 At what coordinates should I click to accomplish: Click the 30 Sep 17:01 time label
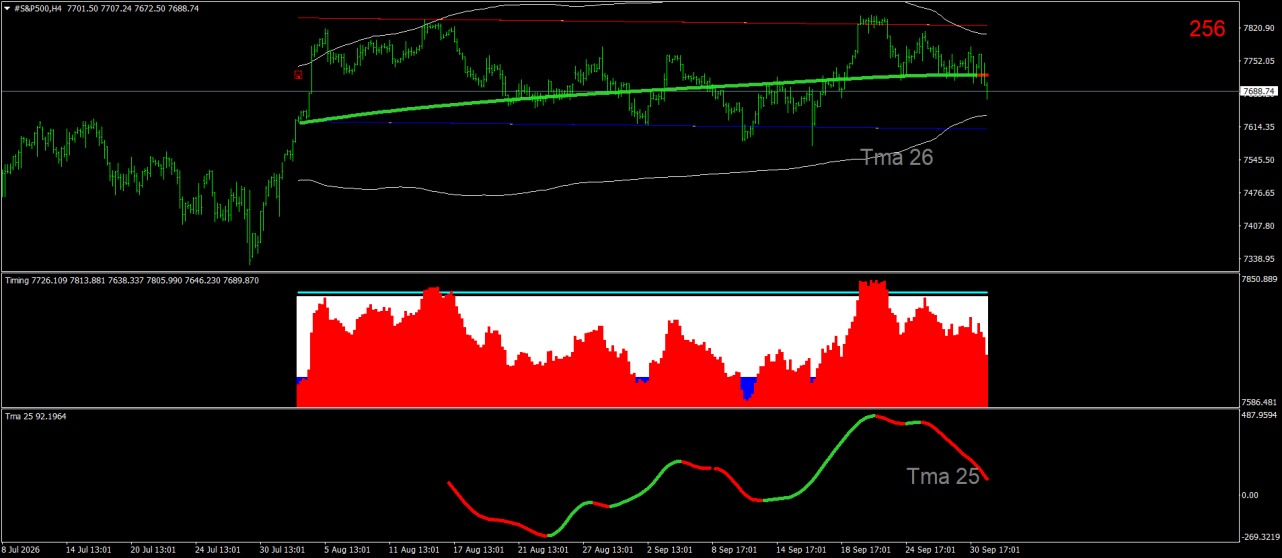pos(997,550)
